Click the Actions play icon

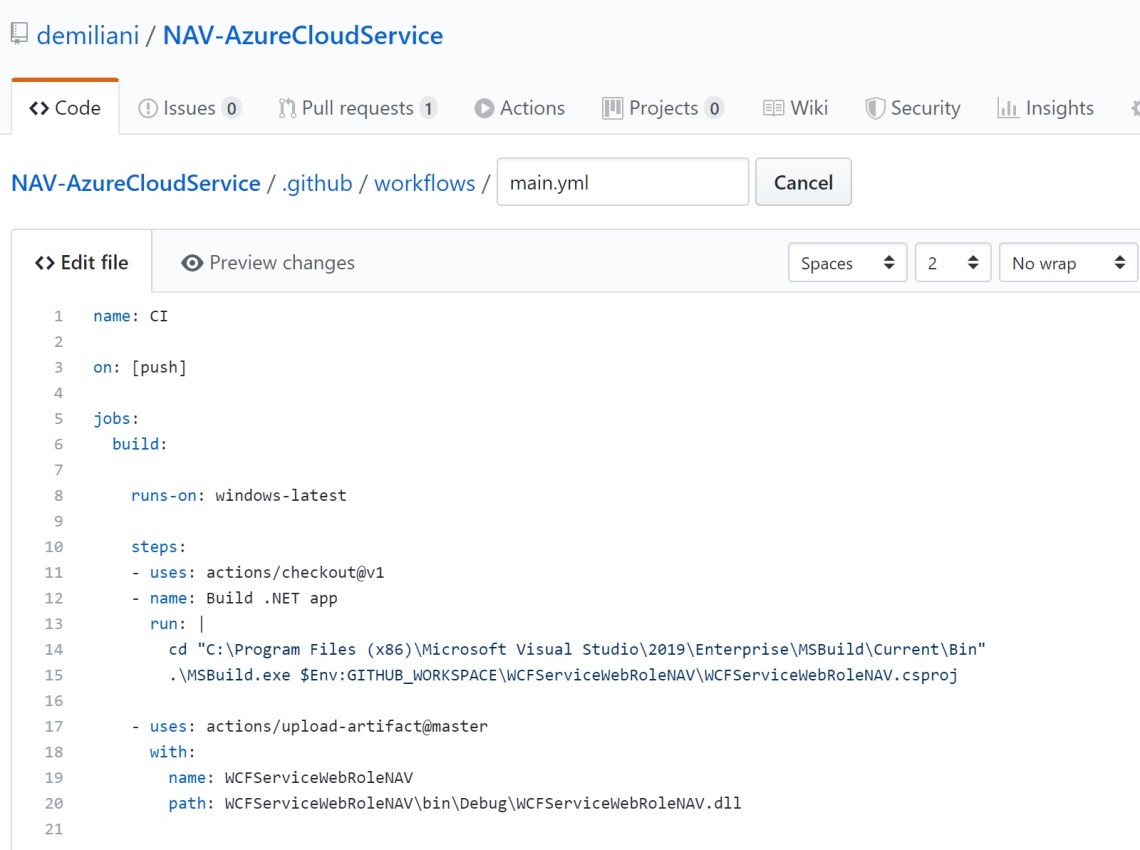(x=485, y=108)
